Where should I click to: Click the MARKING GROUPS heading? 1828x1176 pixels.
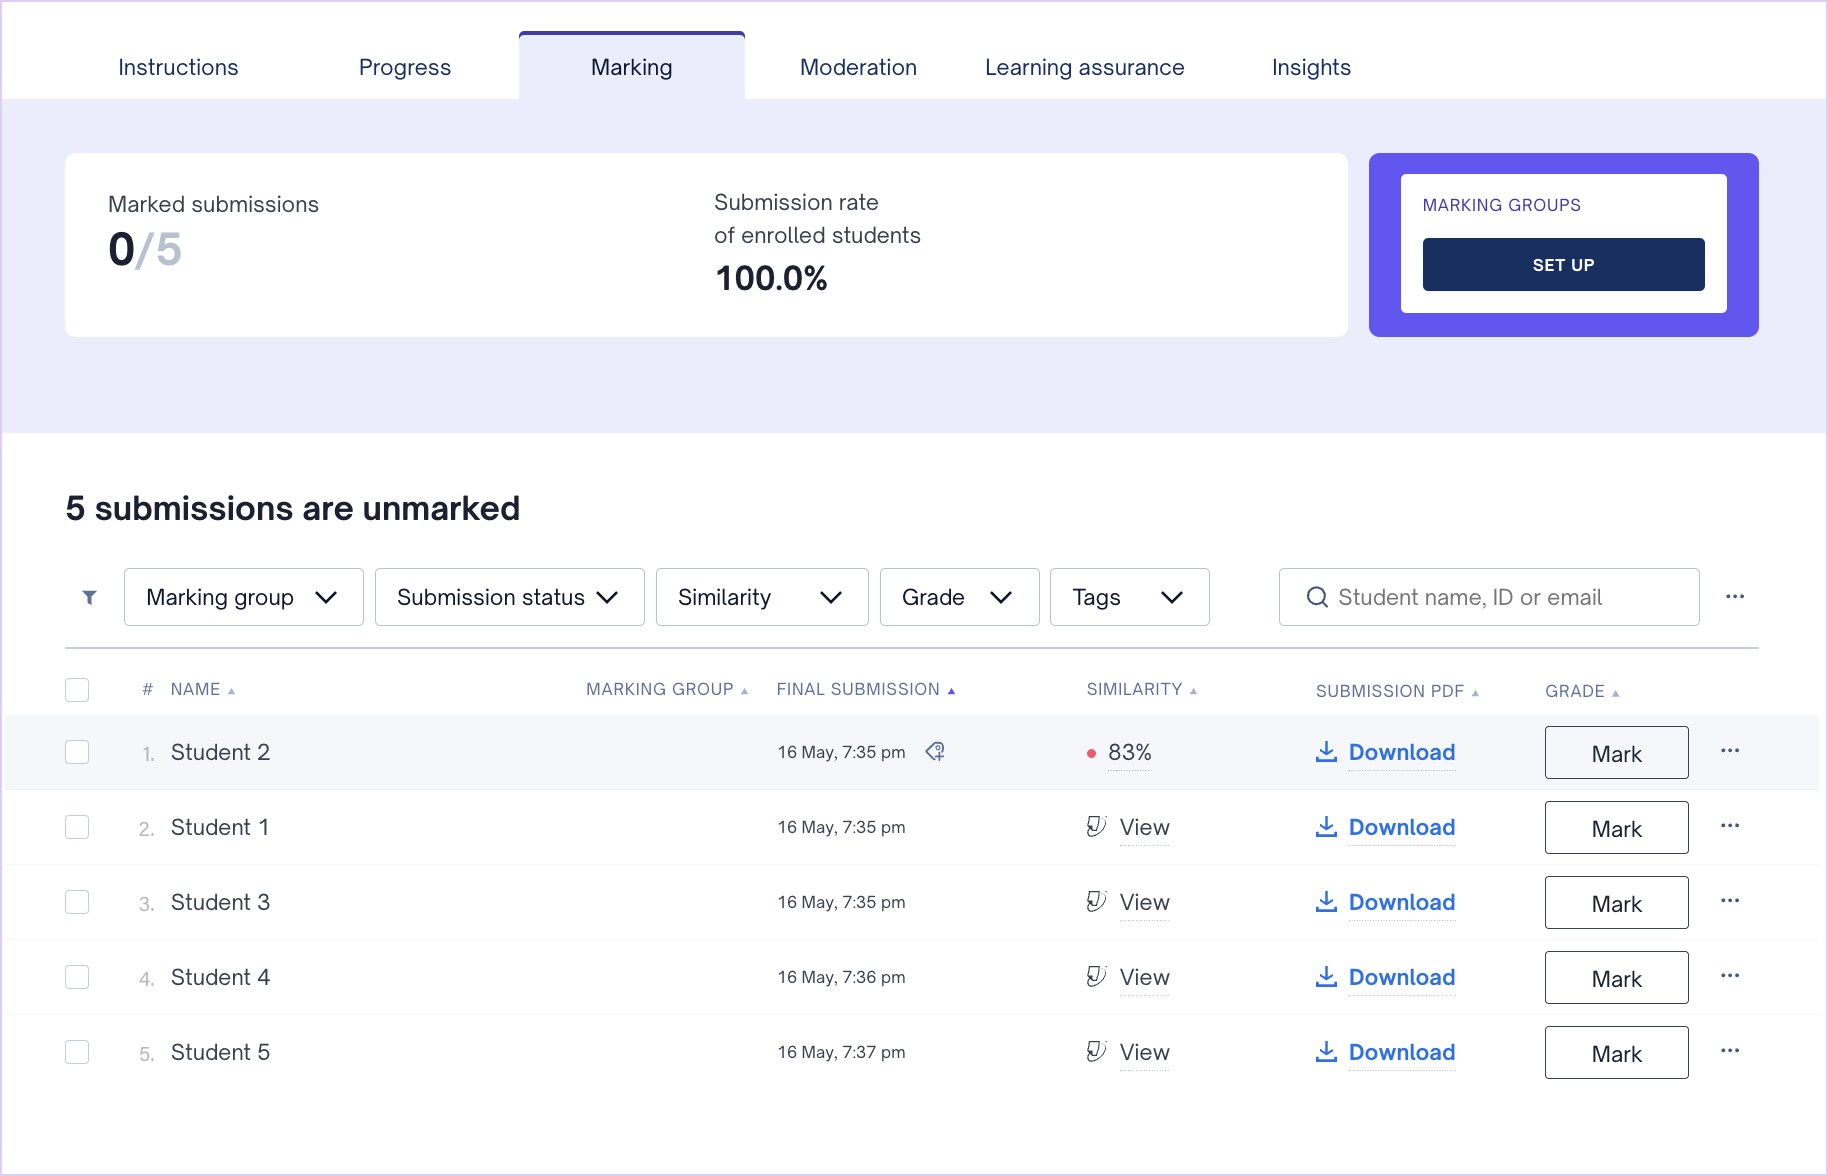coord(1502,205)
